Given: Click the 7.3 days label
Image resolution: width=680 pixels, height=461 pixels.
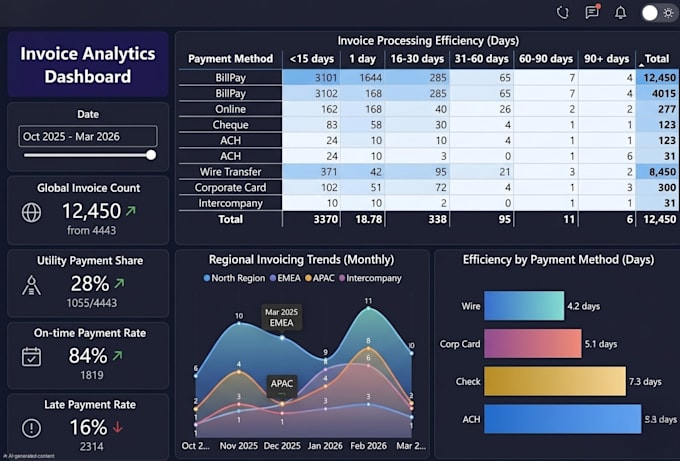Looking at the screenshot, I should (645, 382).
